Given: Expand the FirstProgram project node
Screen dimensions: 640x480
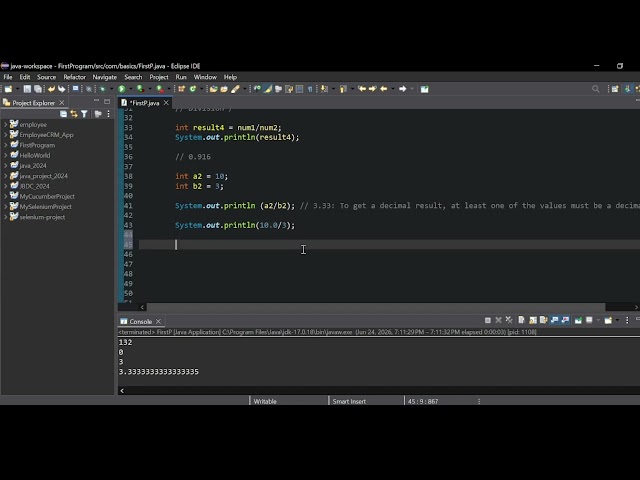Looking at the screenshot, I should click(6, 145).
